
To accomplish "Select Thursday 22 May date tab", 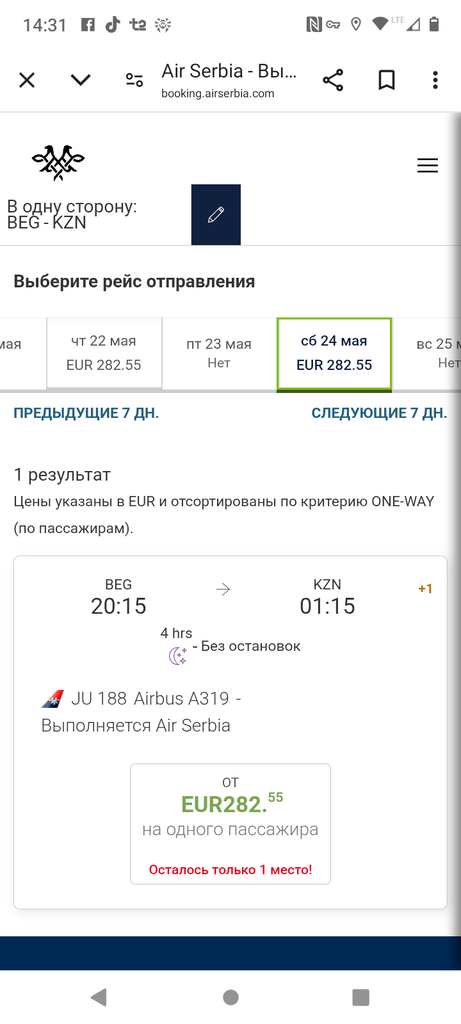I will click(x=104, y=353).
